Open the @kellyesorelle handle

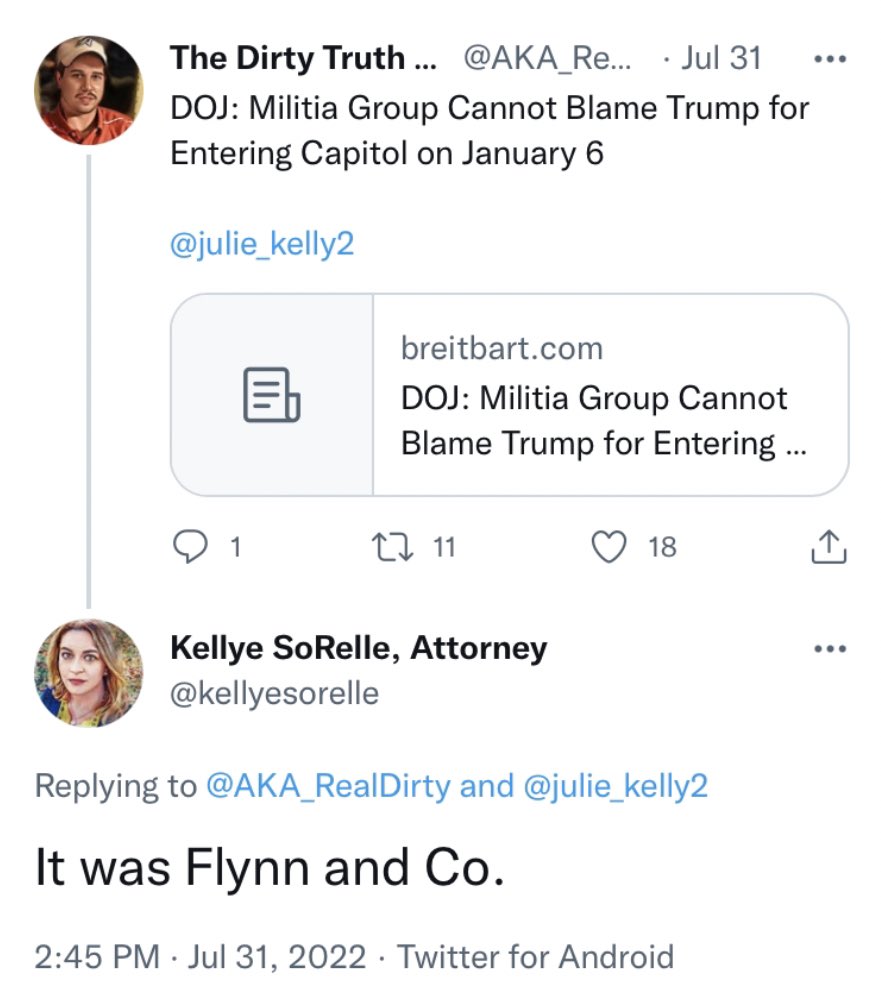tap(275, 693)
